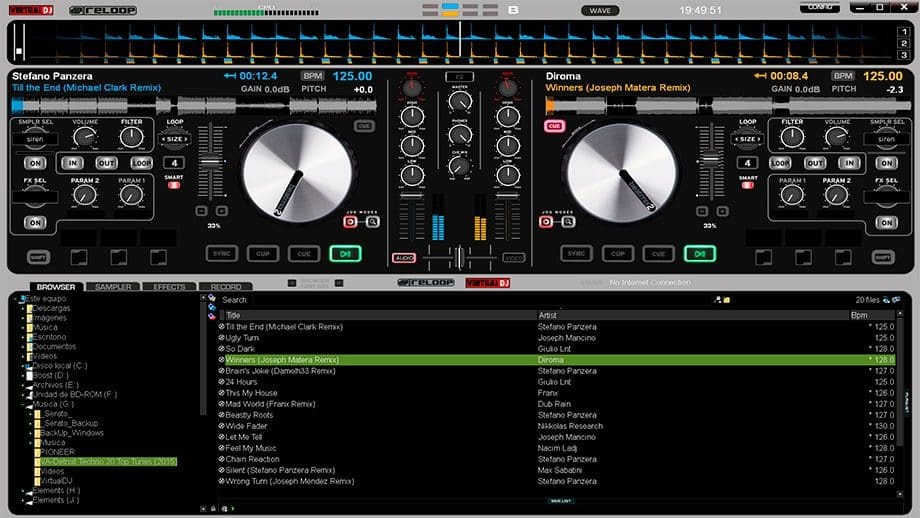Click the right deck SYNC button
This screenshot has height=518, width=920.
click(x=576, y=254)
